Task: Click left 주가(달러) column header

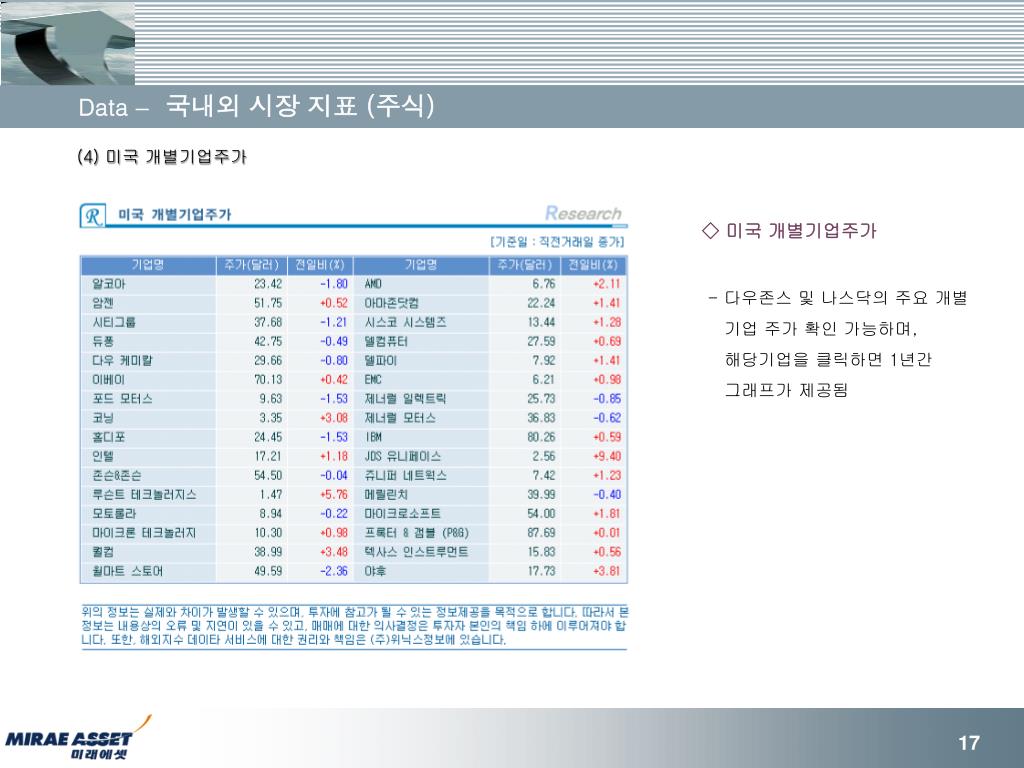Action: coord(251,265)
